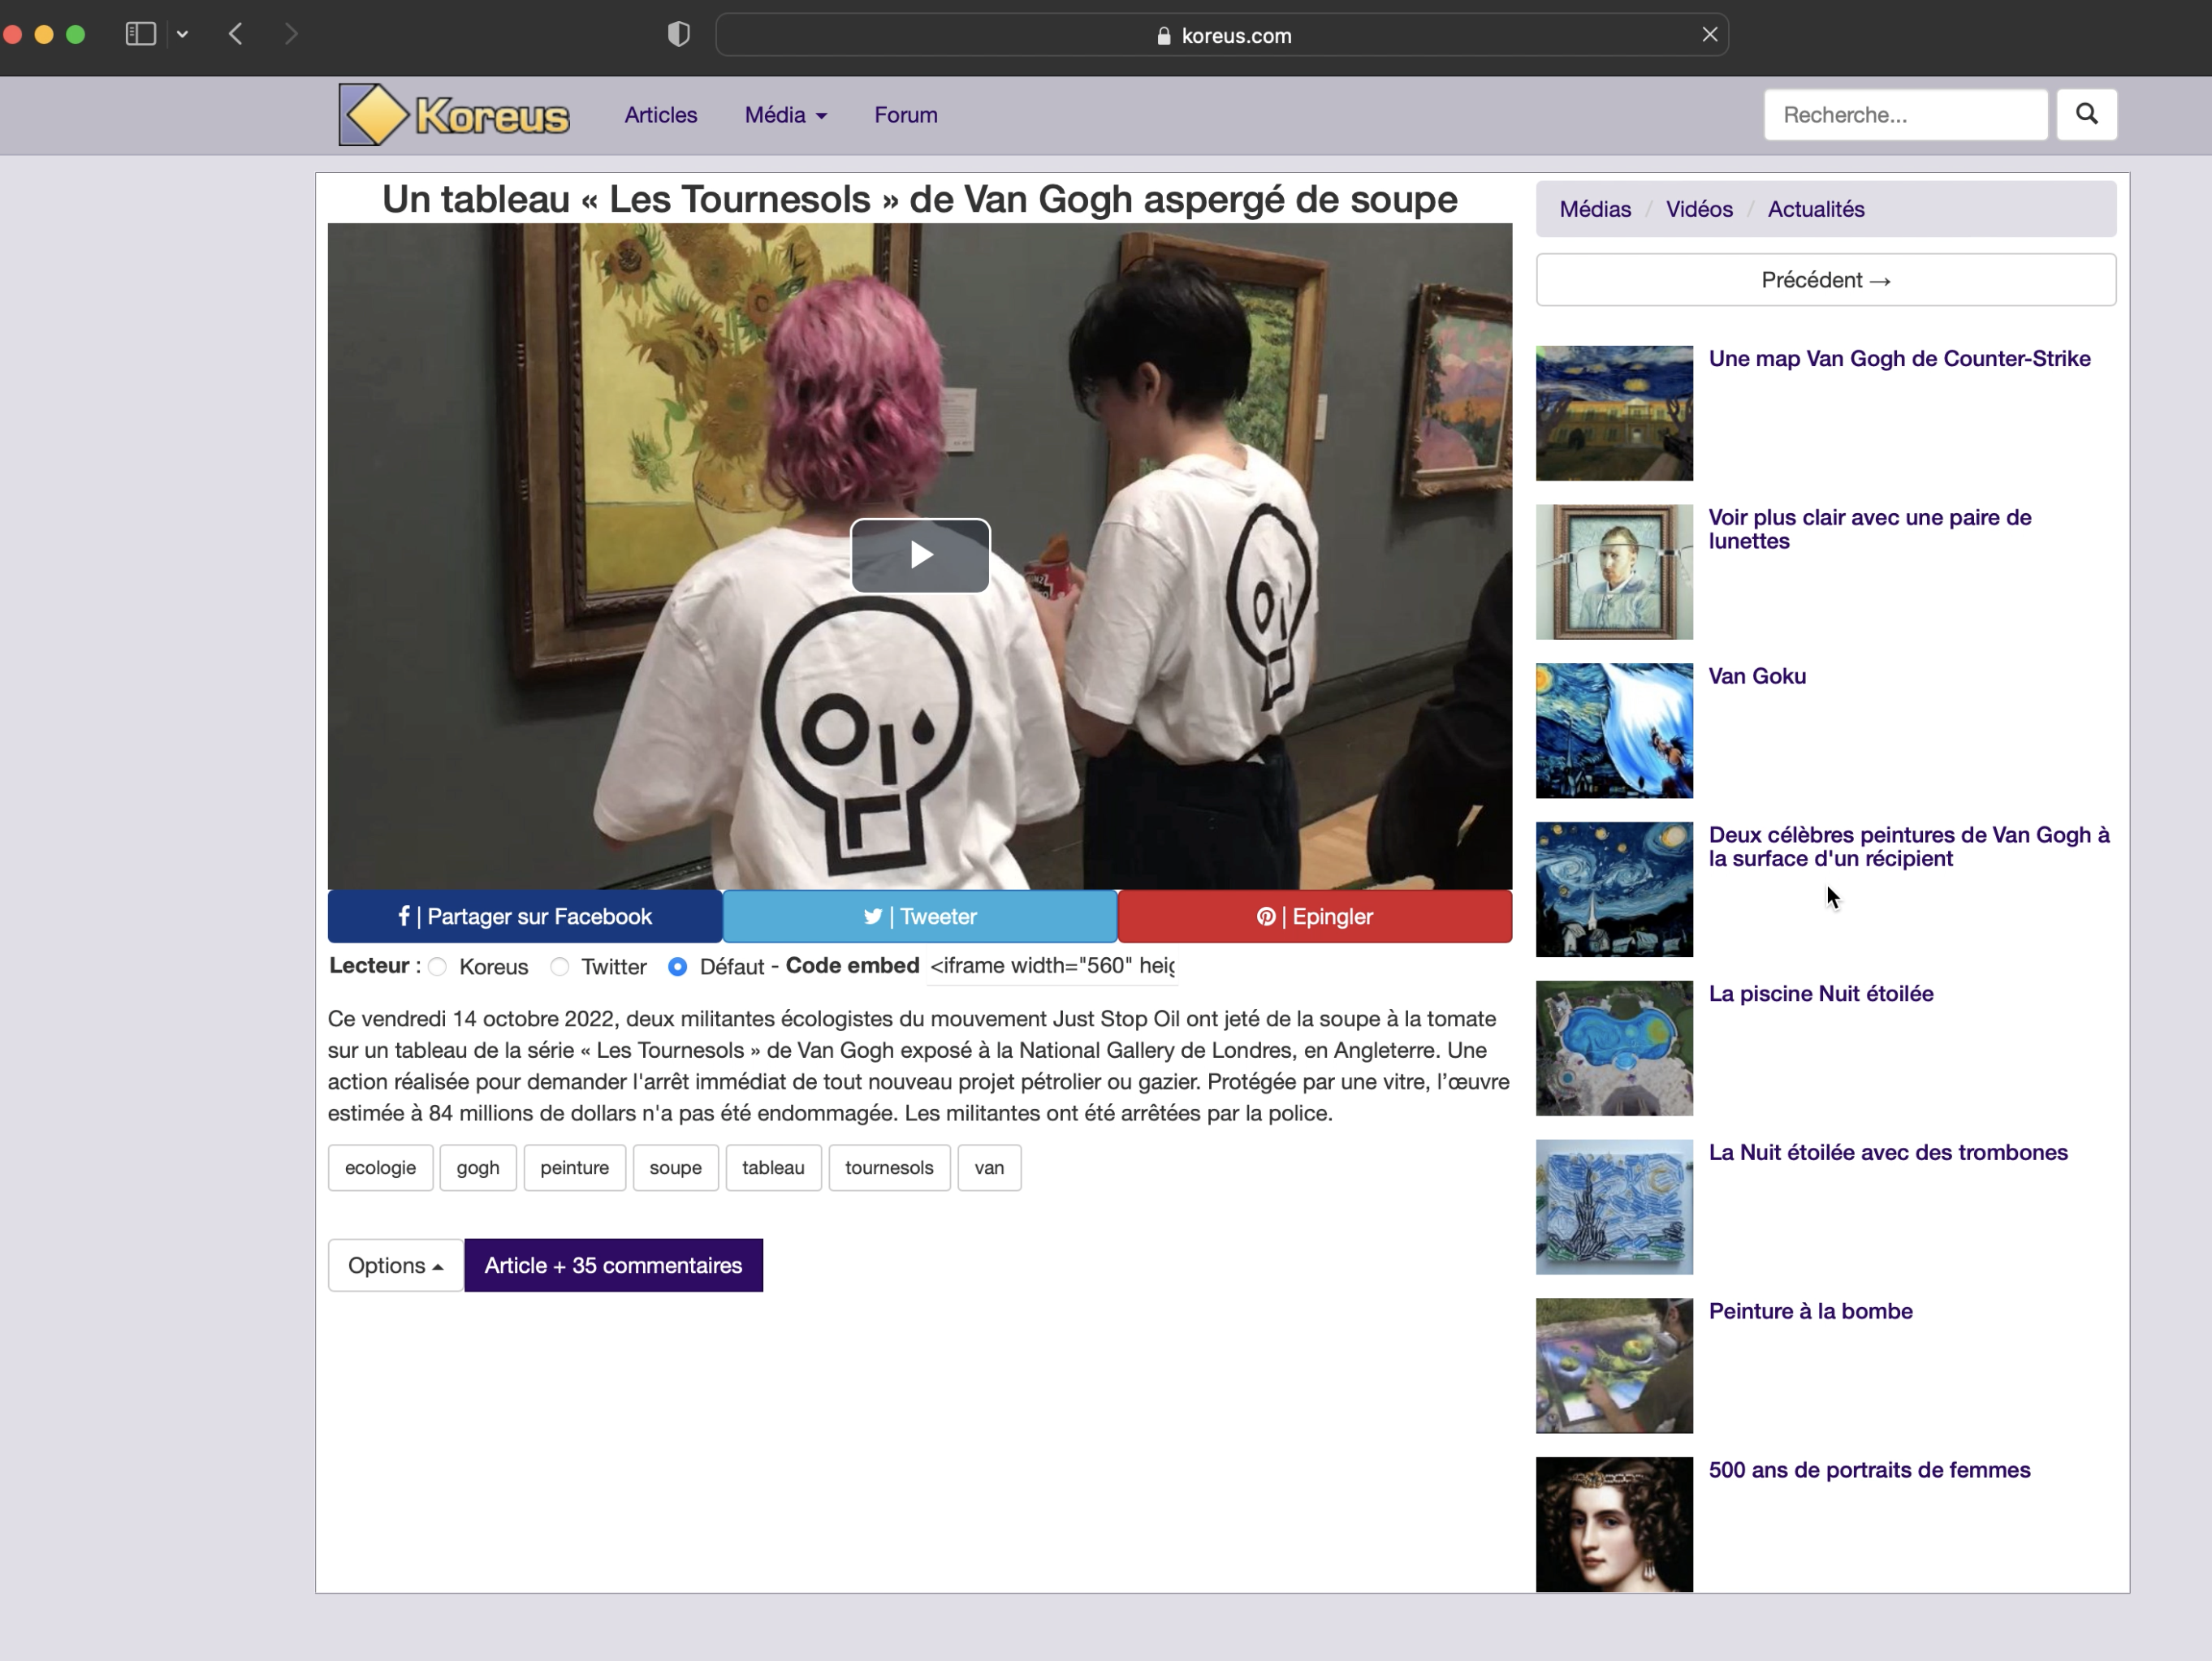
Task: Select the Twitter player radio button
Action: pos(559,967)
